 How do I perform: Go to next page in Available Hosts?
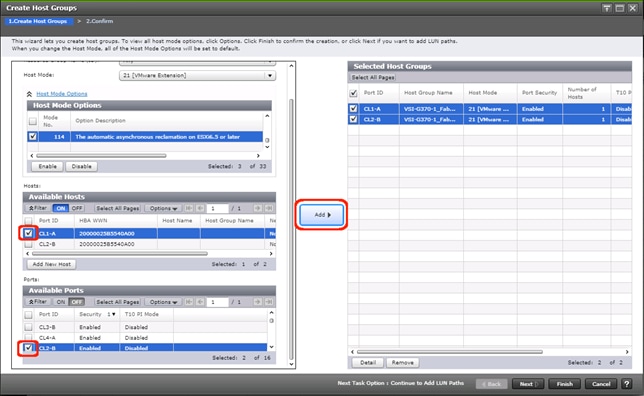[258, 208]
